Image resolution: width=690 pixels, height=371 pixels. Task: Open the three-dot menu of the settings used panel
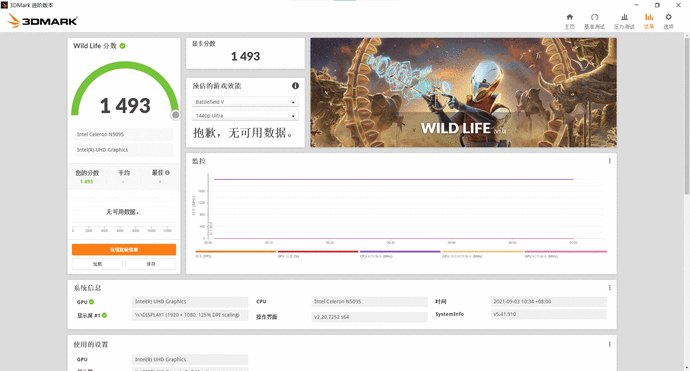coord(609,345)
